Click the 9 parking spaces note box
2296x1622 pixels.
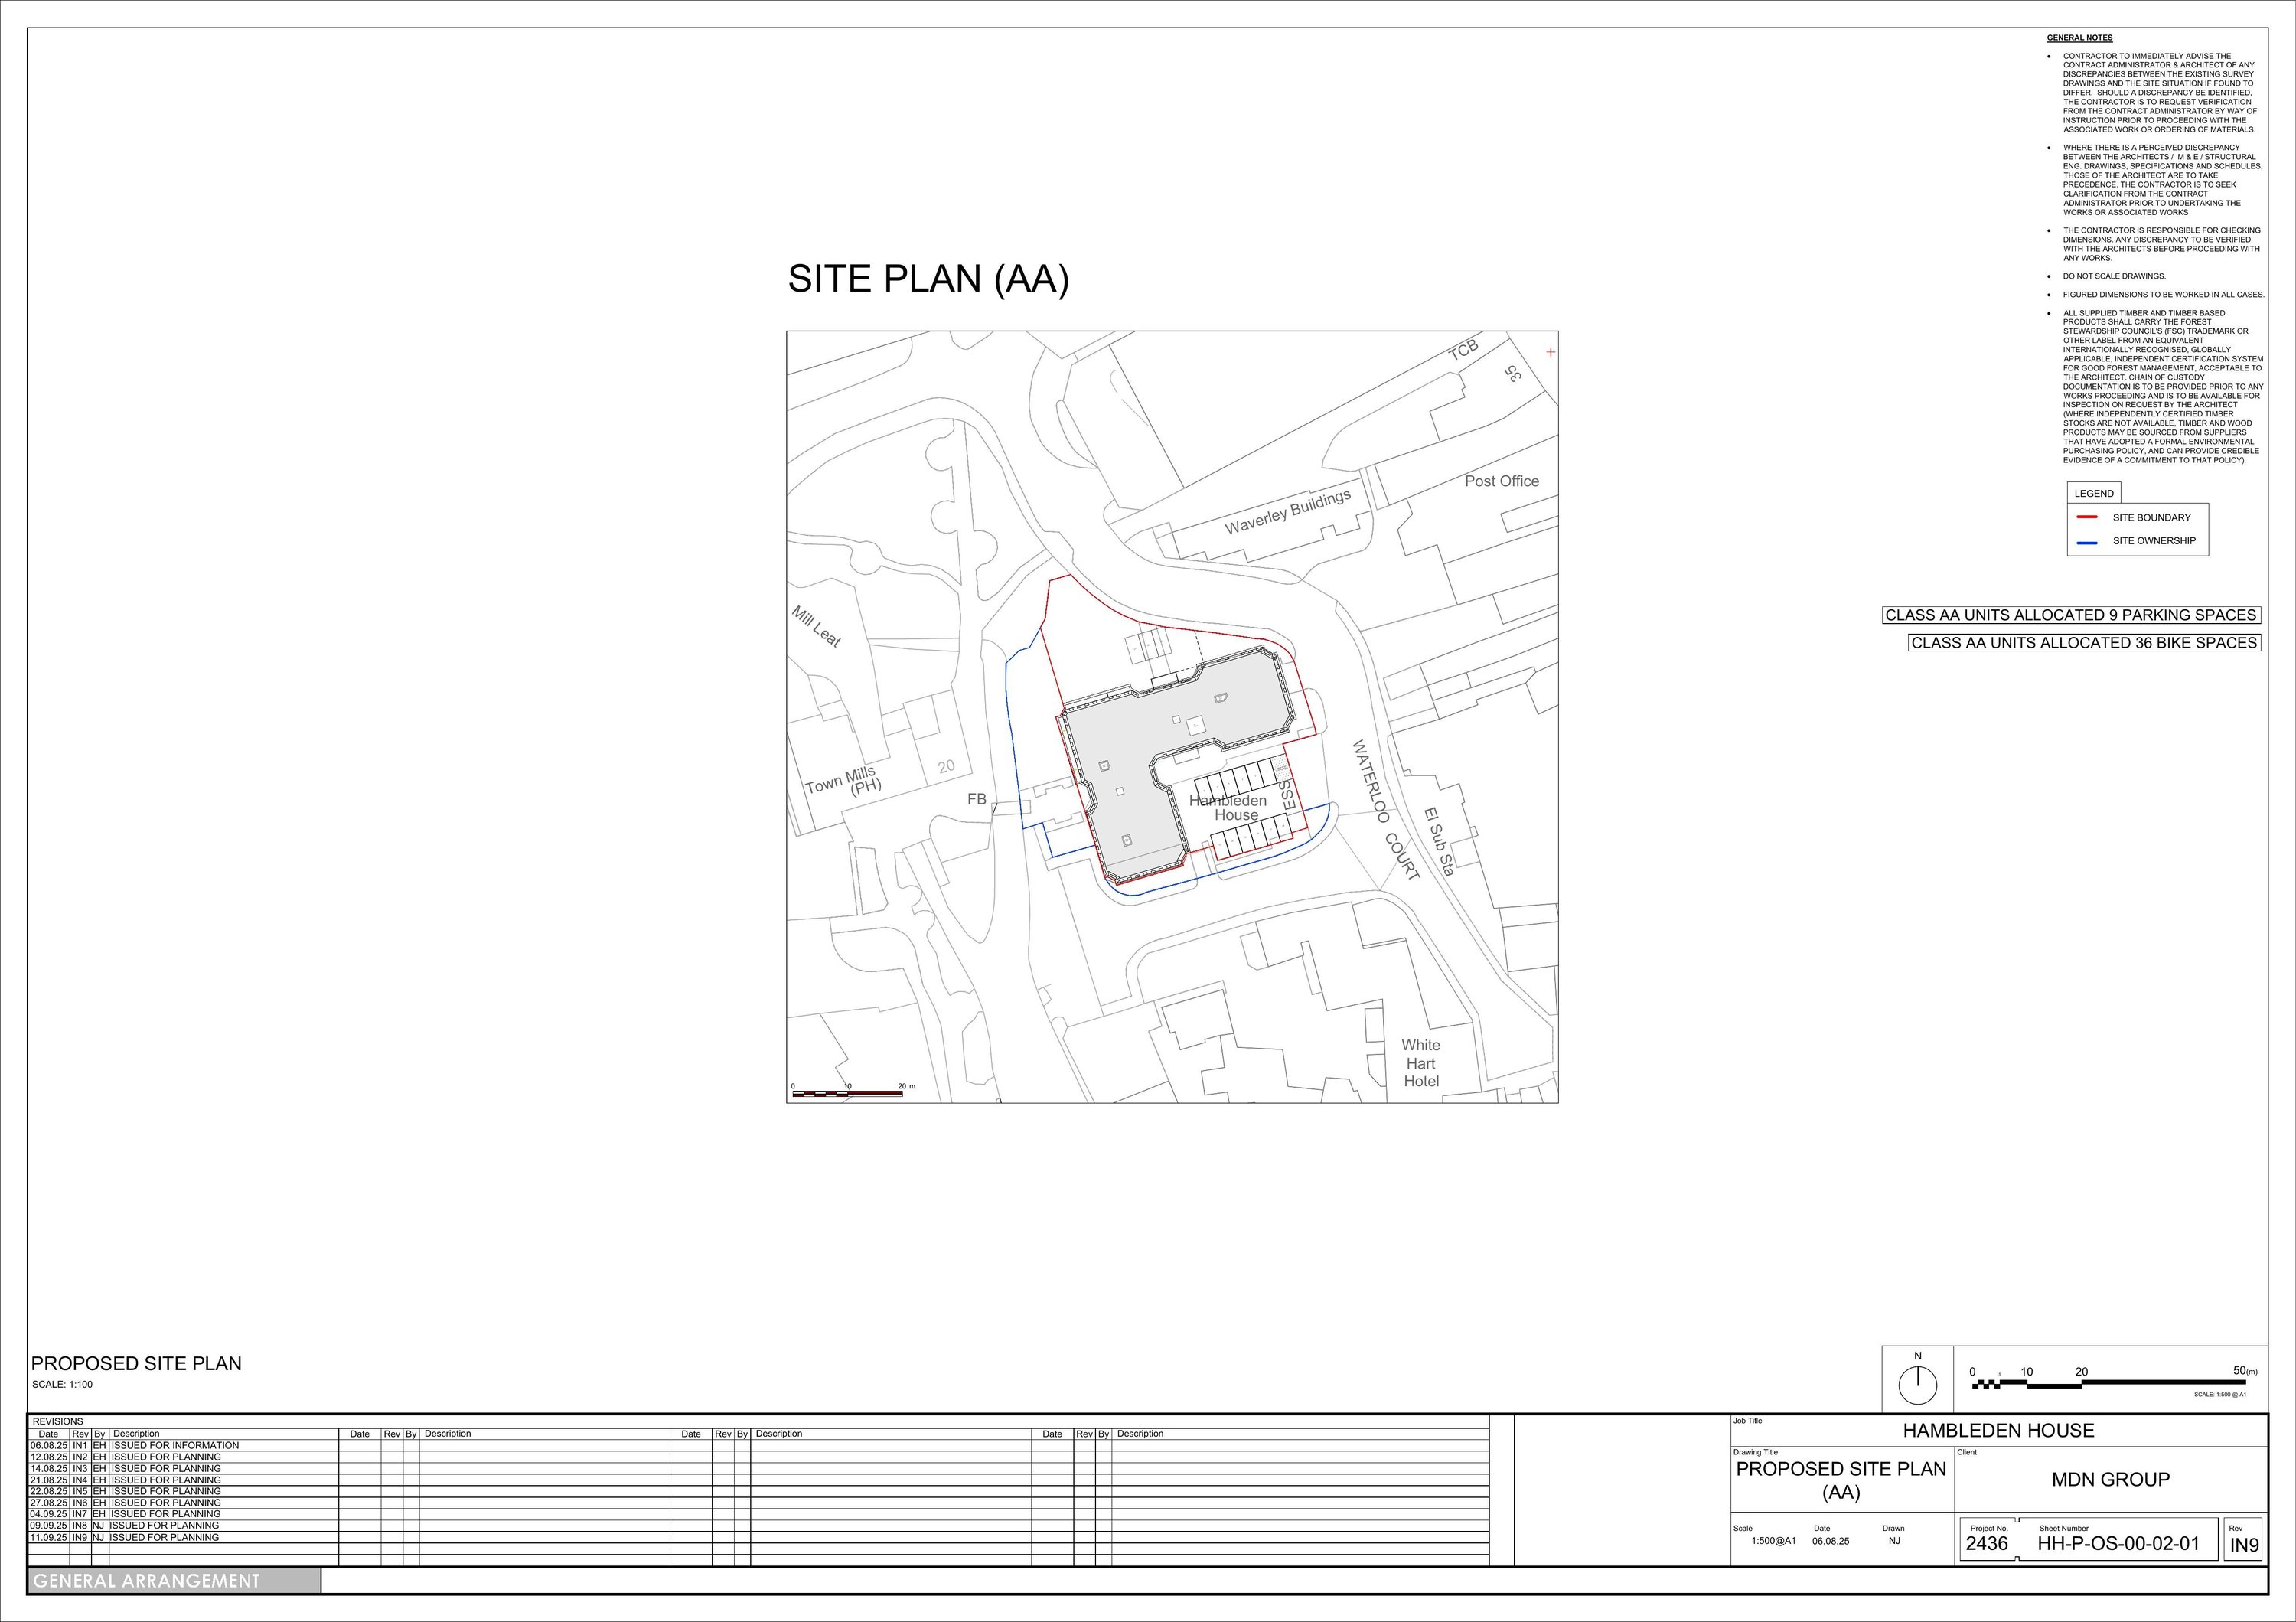coord(2070,615)
